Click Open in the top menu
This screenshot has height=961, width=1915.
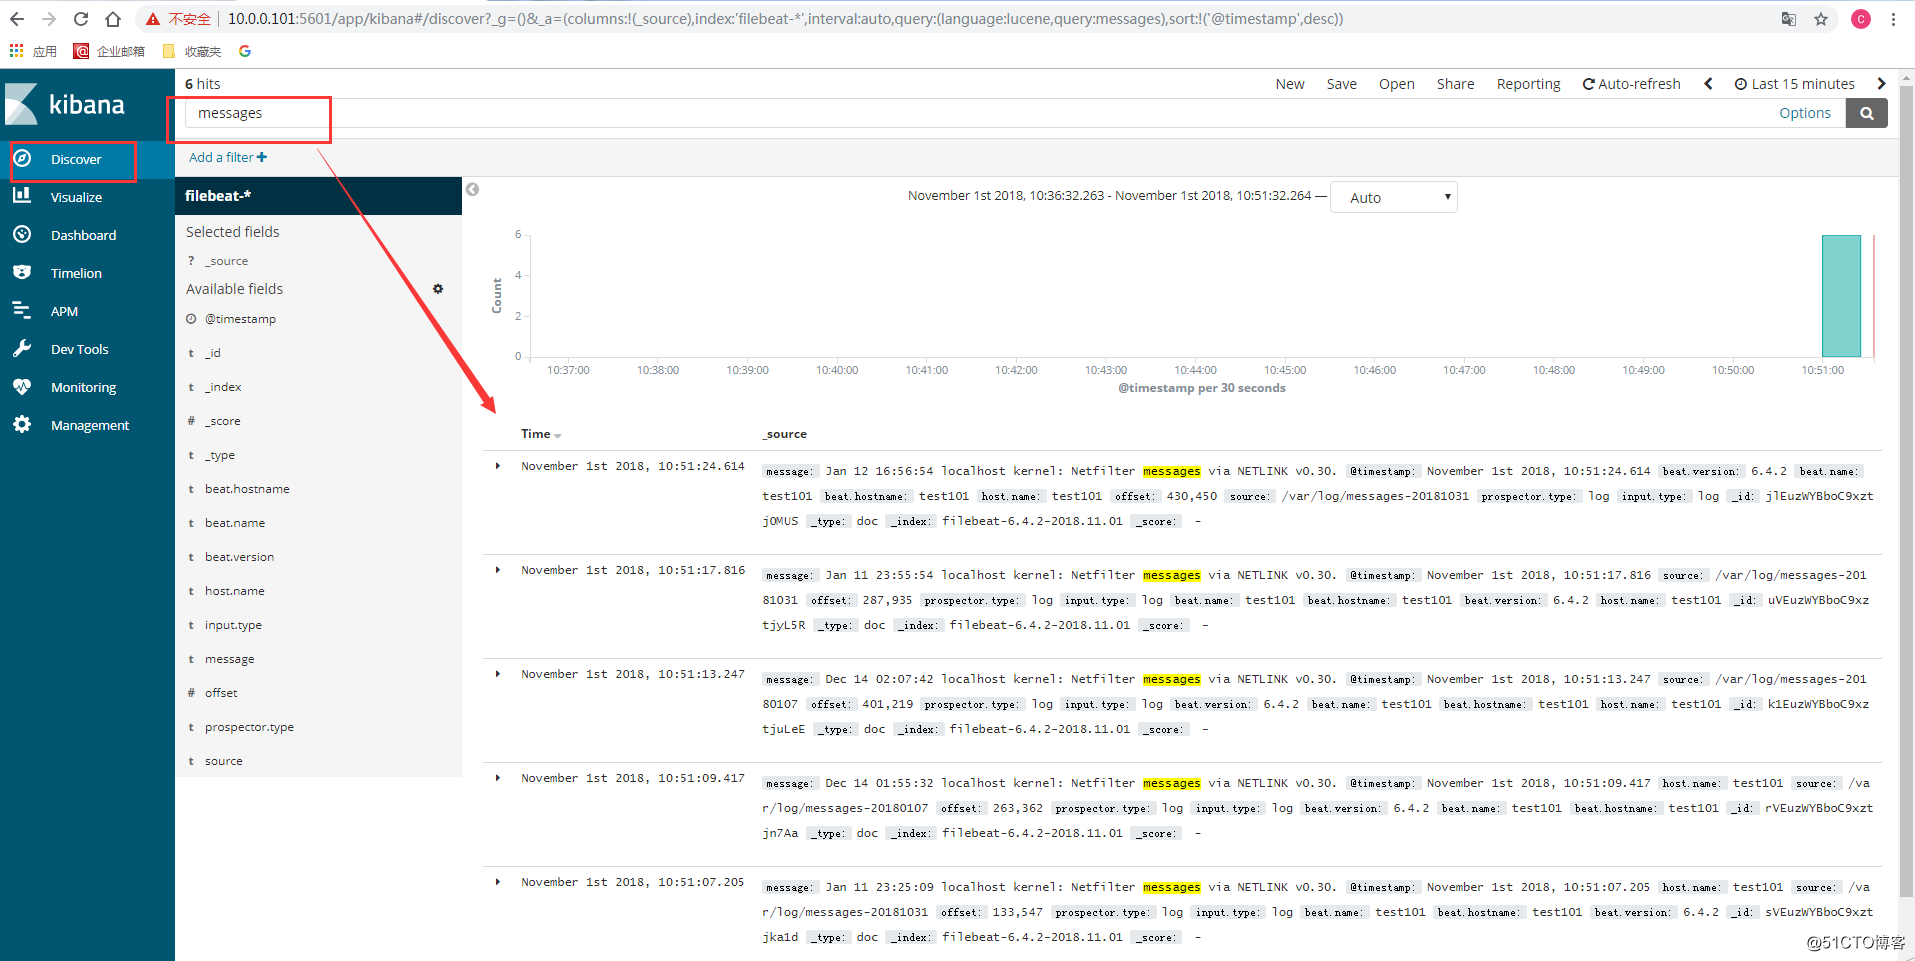tap(1396, 84)
